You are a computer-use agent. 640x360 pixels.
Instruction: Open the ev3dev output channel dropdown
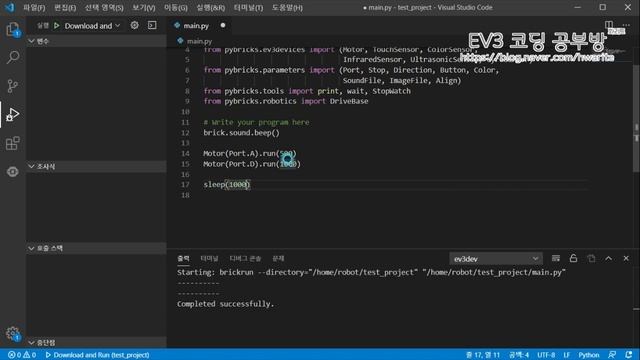496,259
